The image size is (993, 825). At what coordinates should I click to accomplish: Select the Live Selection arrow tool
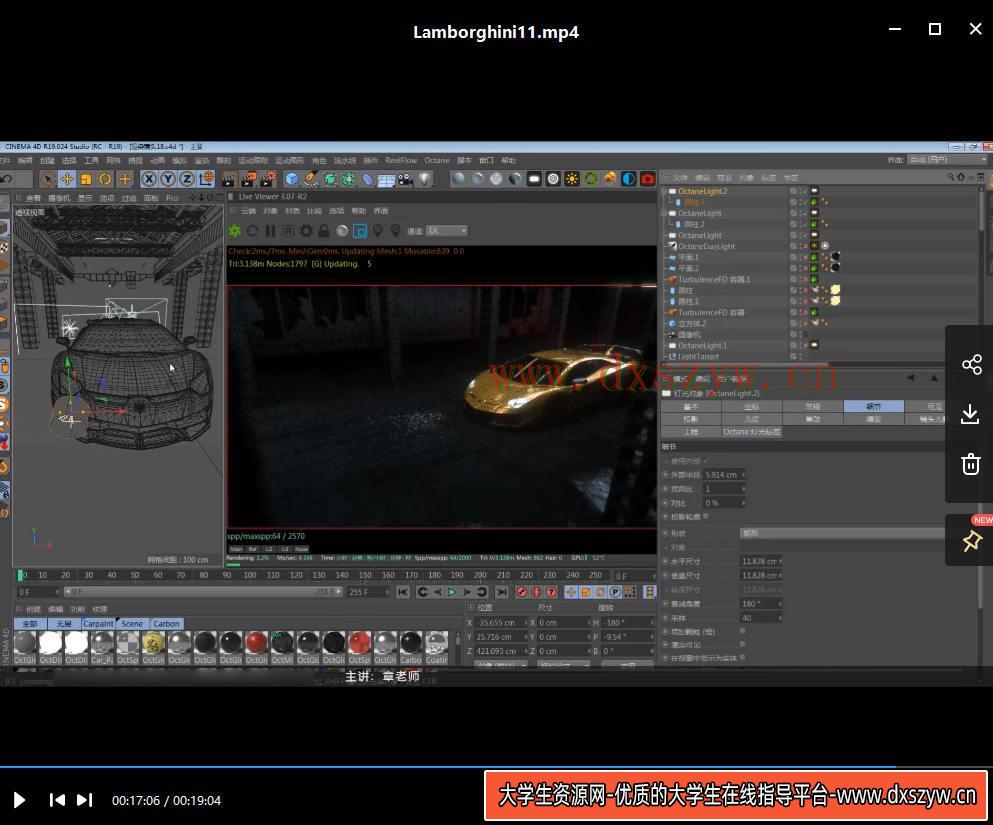point(47,179)
